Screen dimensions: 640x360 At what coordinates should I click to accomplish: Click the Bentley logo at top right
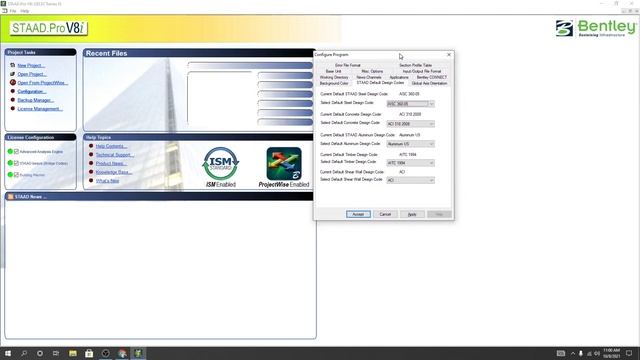tap(596, 28)
